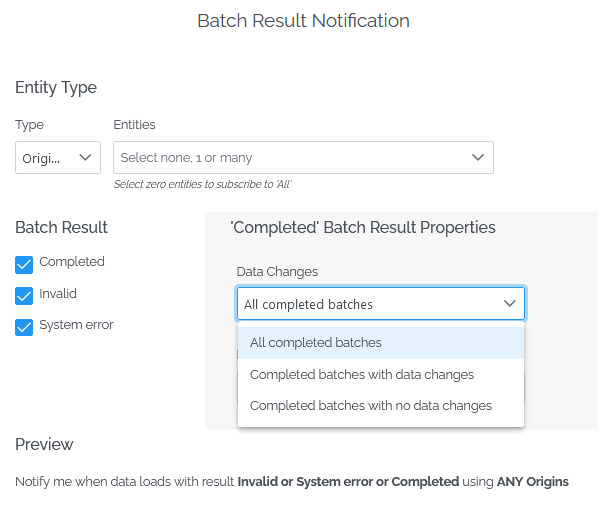Collapse the Data Changes dropdown box
The width and height of the screenshot is (601, 510).
coord(381,303)
